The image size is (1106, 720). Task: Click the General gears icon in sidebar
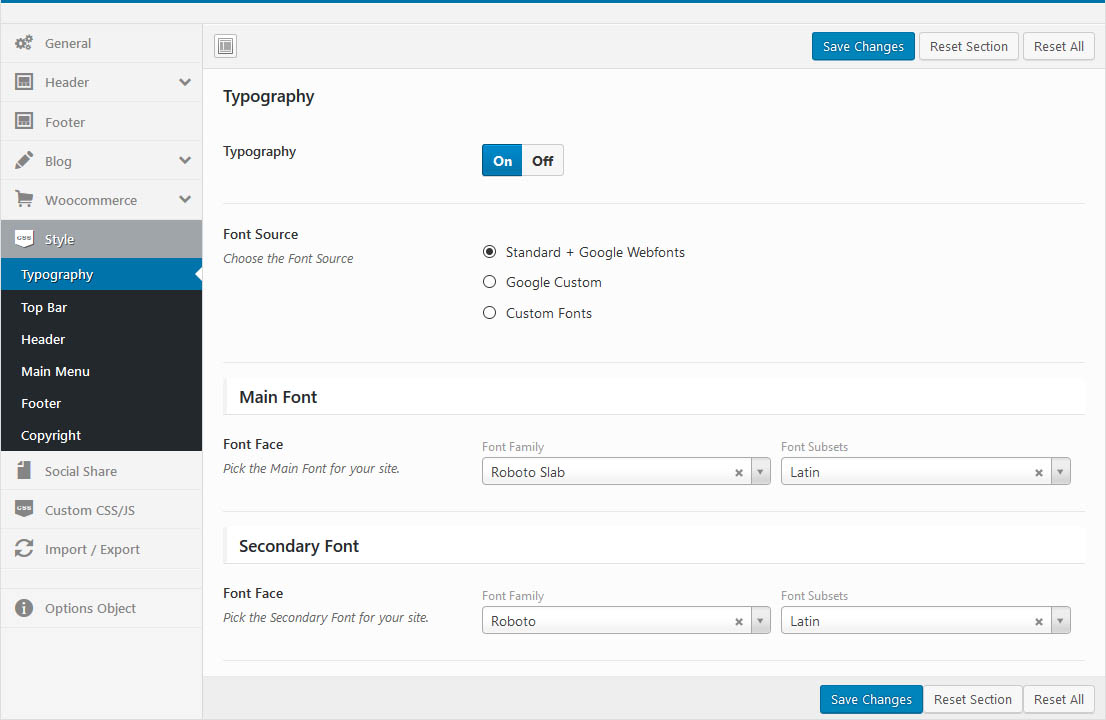[x=24, y=43]
